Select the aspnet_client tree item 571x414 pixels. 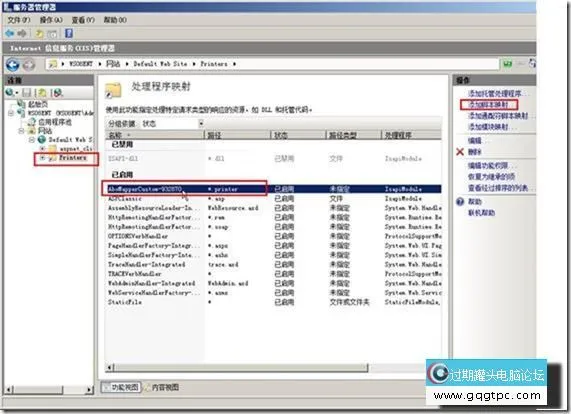(x=75, y=149)
